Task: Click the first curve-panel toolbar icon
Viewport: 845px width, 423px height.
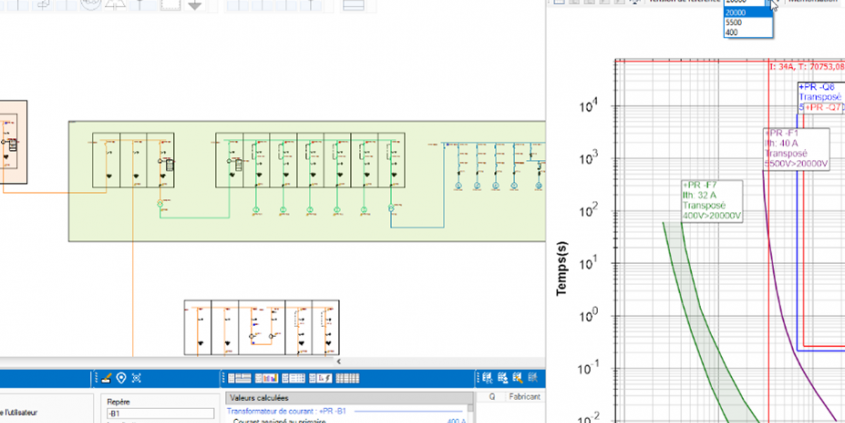Action: [559, 2]
